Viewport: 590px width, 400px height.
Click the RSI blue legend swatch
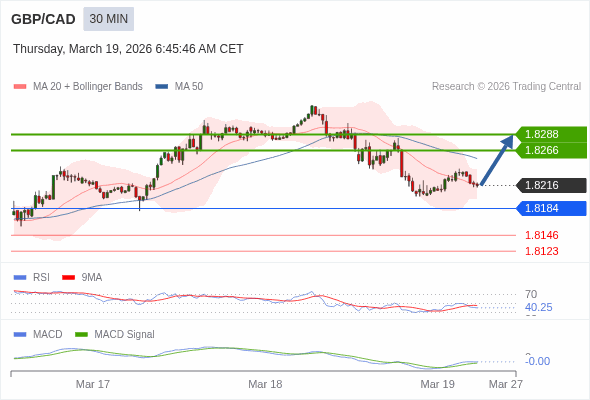point(20,278)
